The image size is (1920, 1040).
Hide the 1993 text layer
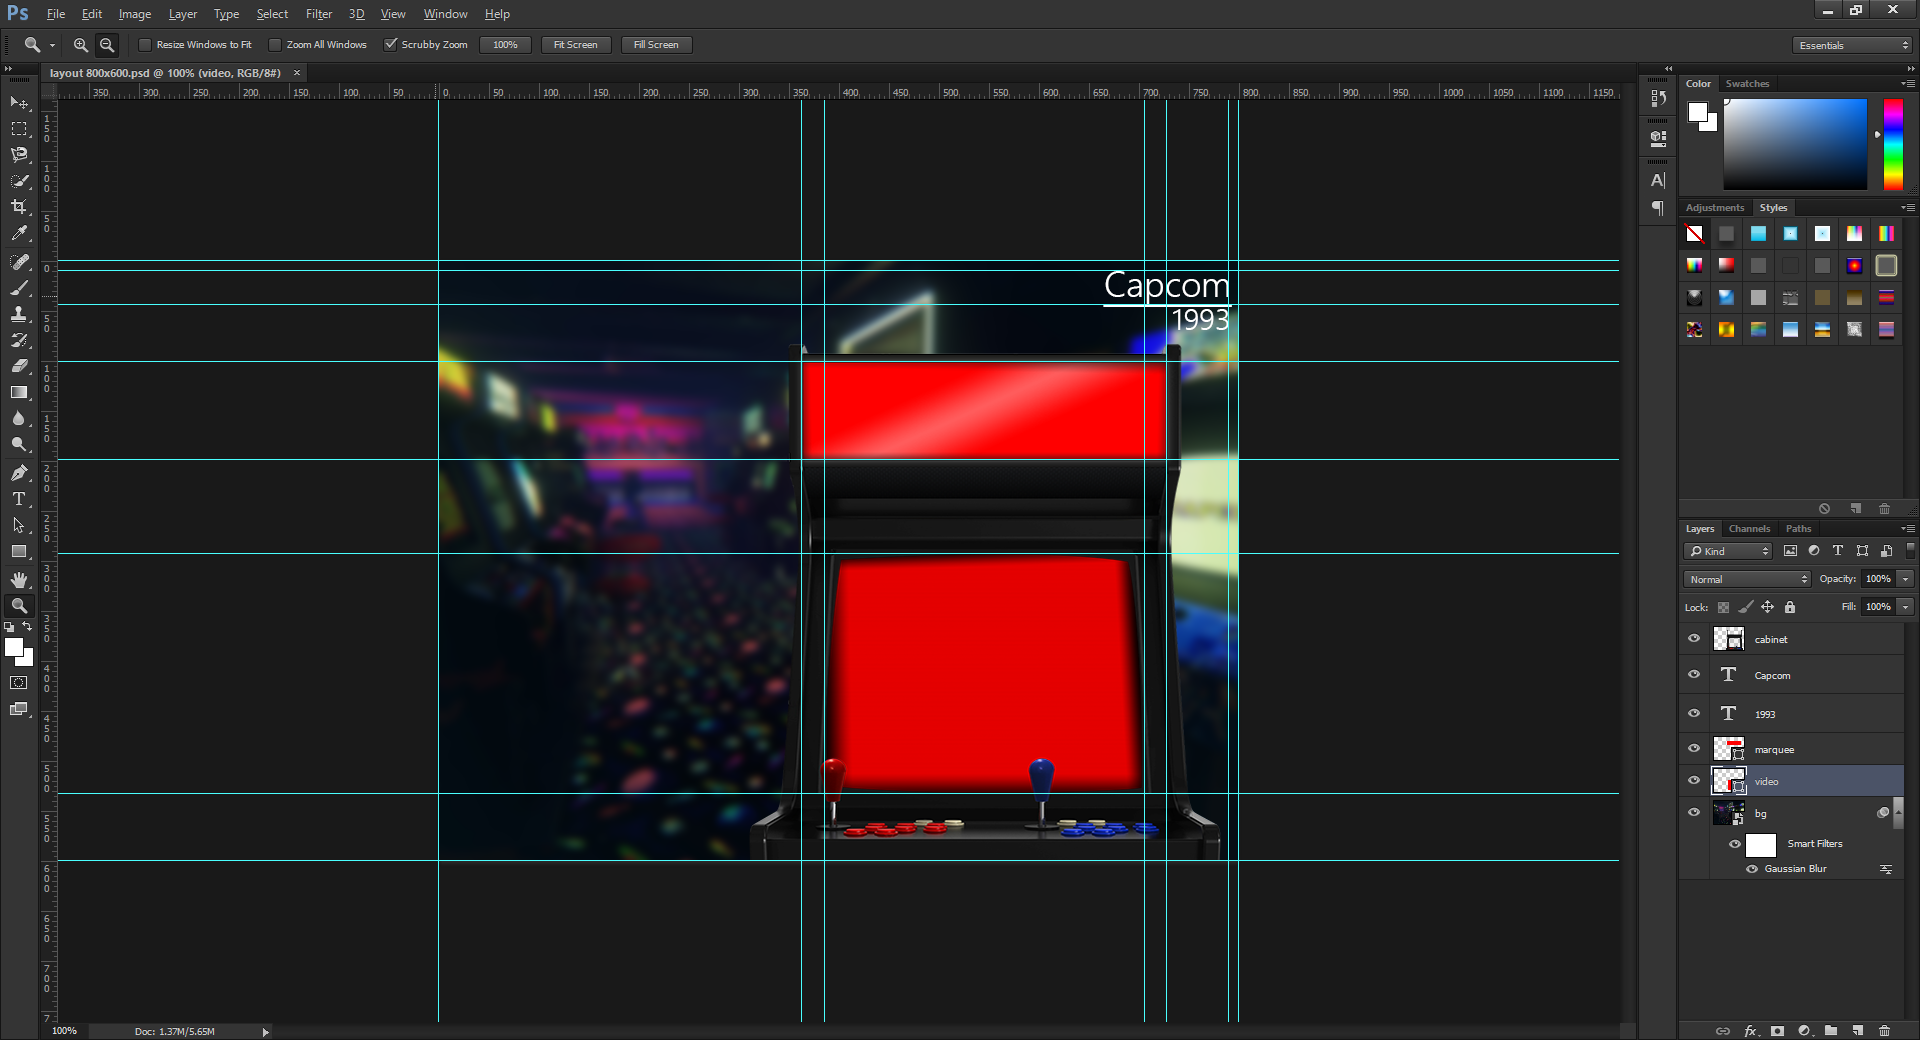[x=1694, y=713]
